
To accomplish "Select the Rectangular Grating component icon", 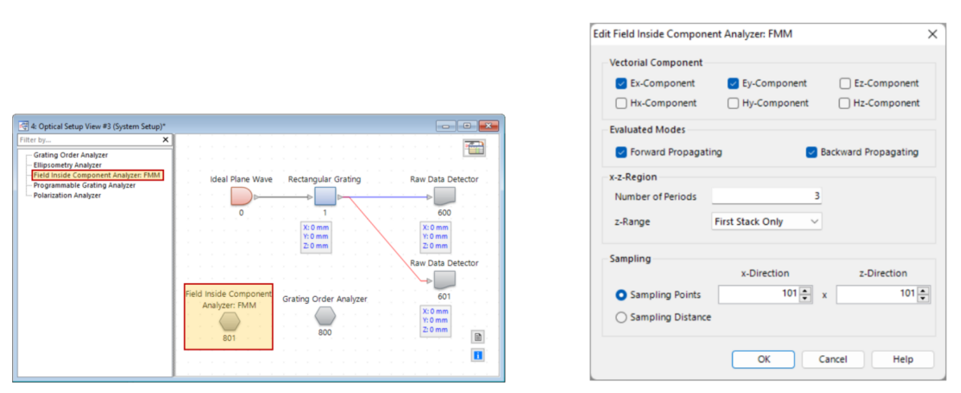I will (325, 197).
